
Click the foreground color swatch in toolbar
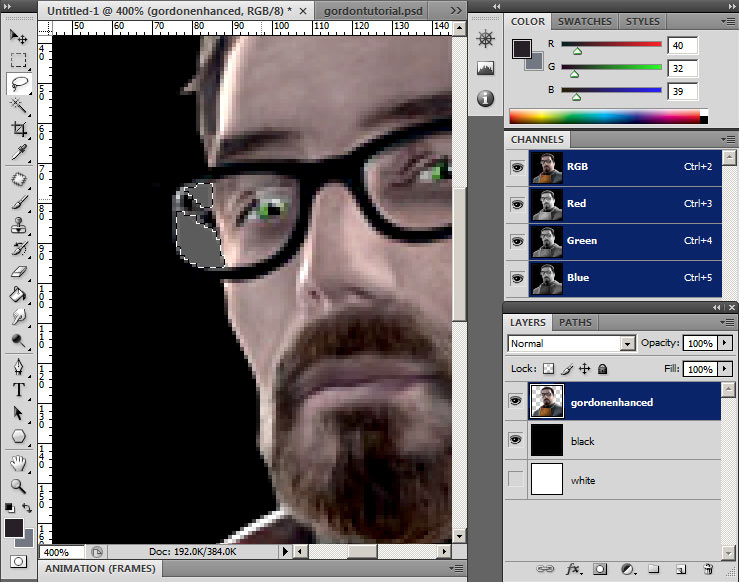click(14, 526)
